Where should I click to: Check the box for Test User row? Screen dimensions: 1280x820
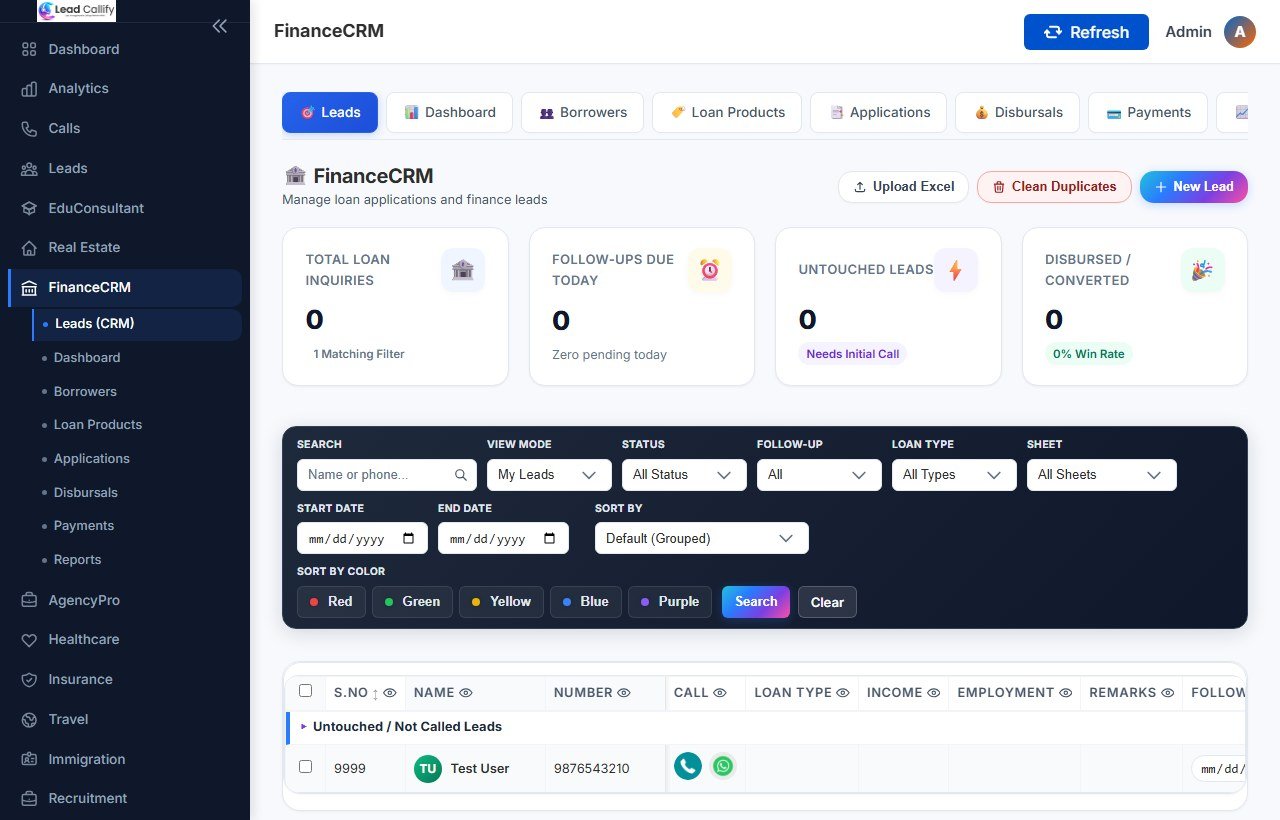tap(306, 767)
